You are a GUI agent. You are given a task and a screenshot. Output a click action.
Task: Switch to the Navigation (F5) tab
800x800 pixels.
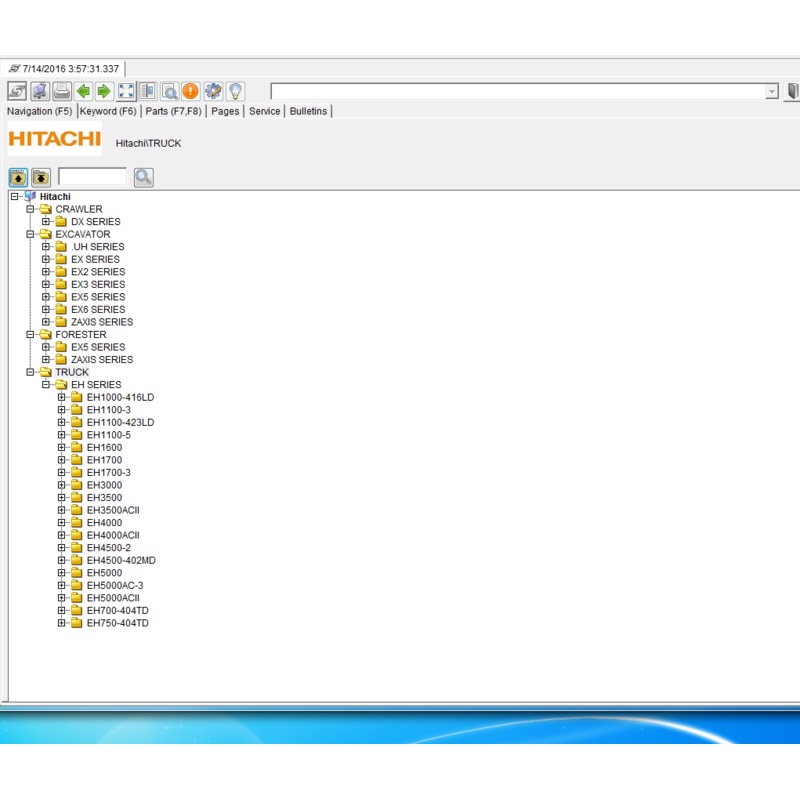pyautogui.click(x=39, y=111)
